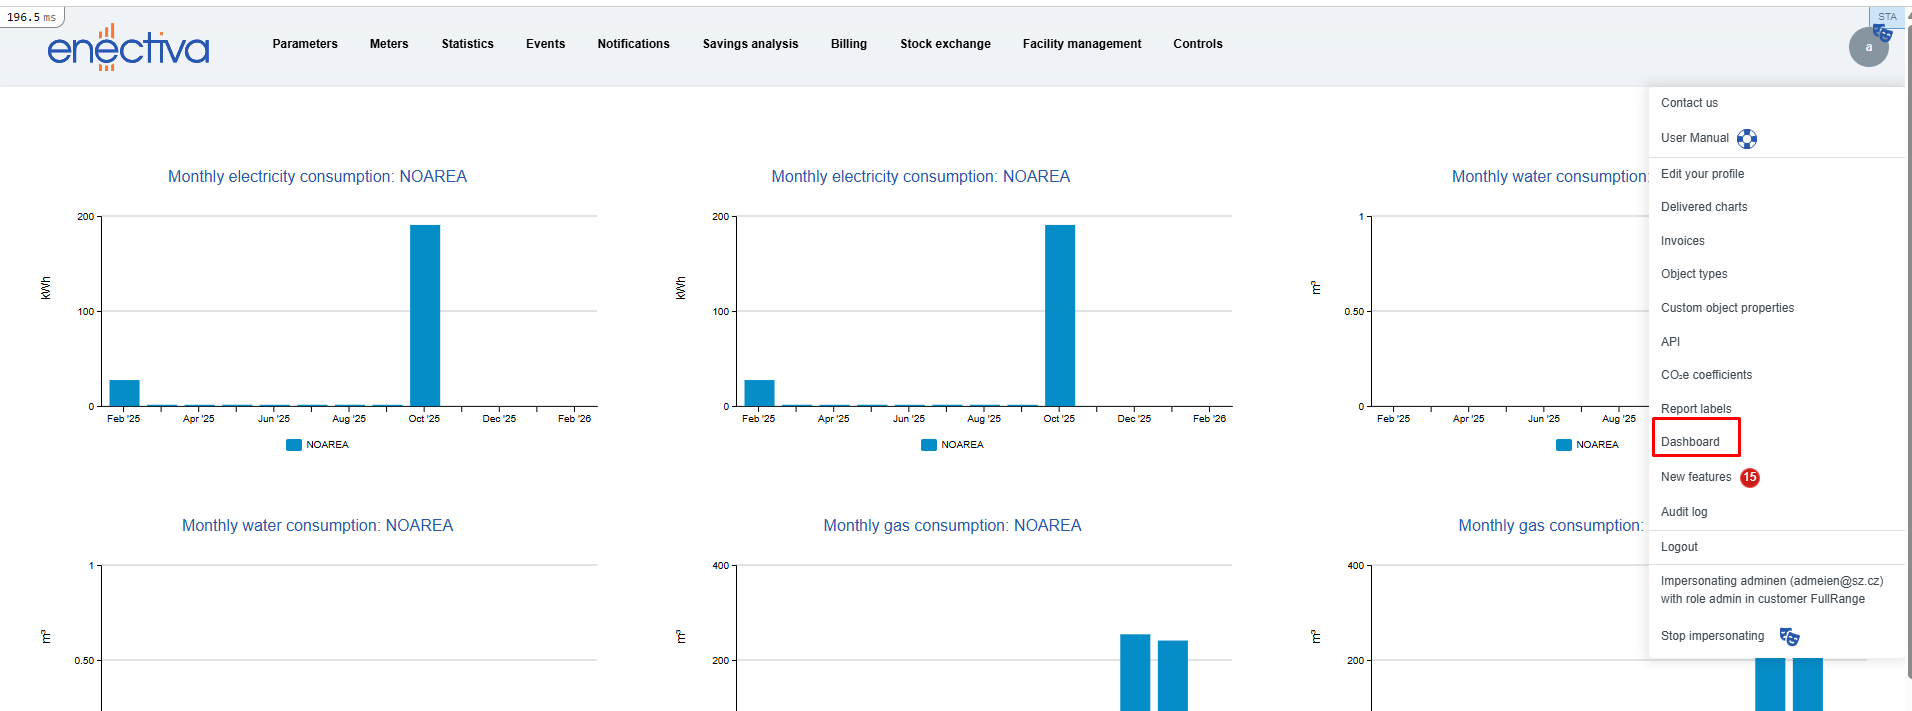Open the user avatar menu
This screenshot has height=711, width=1912.
1867,48
